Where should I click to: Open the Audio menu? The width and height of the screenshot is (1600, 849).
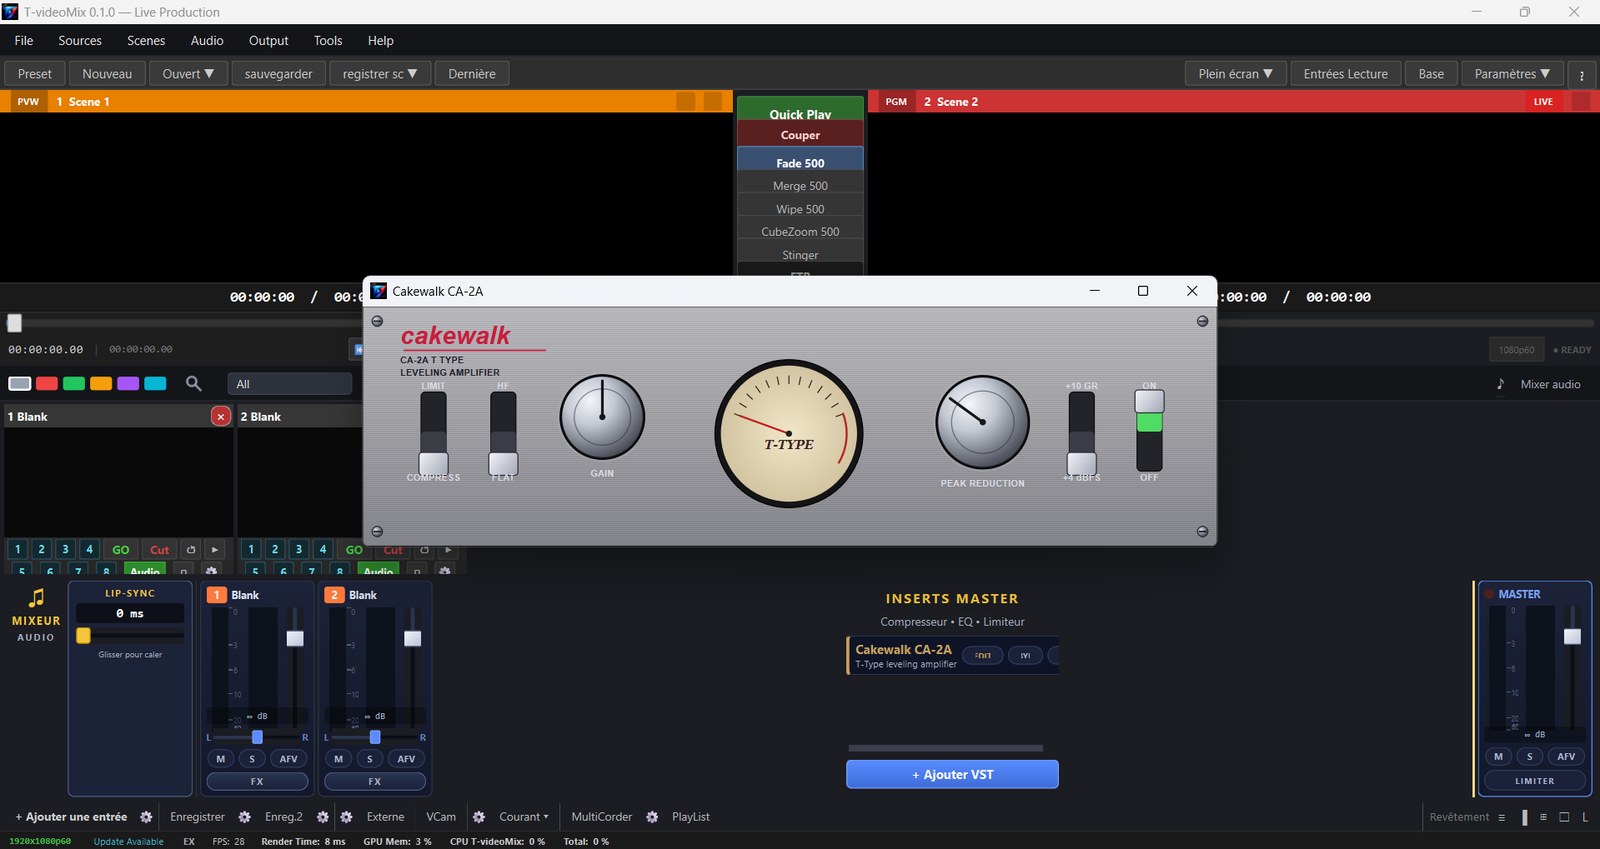click(x=207, y=41)
